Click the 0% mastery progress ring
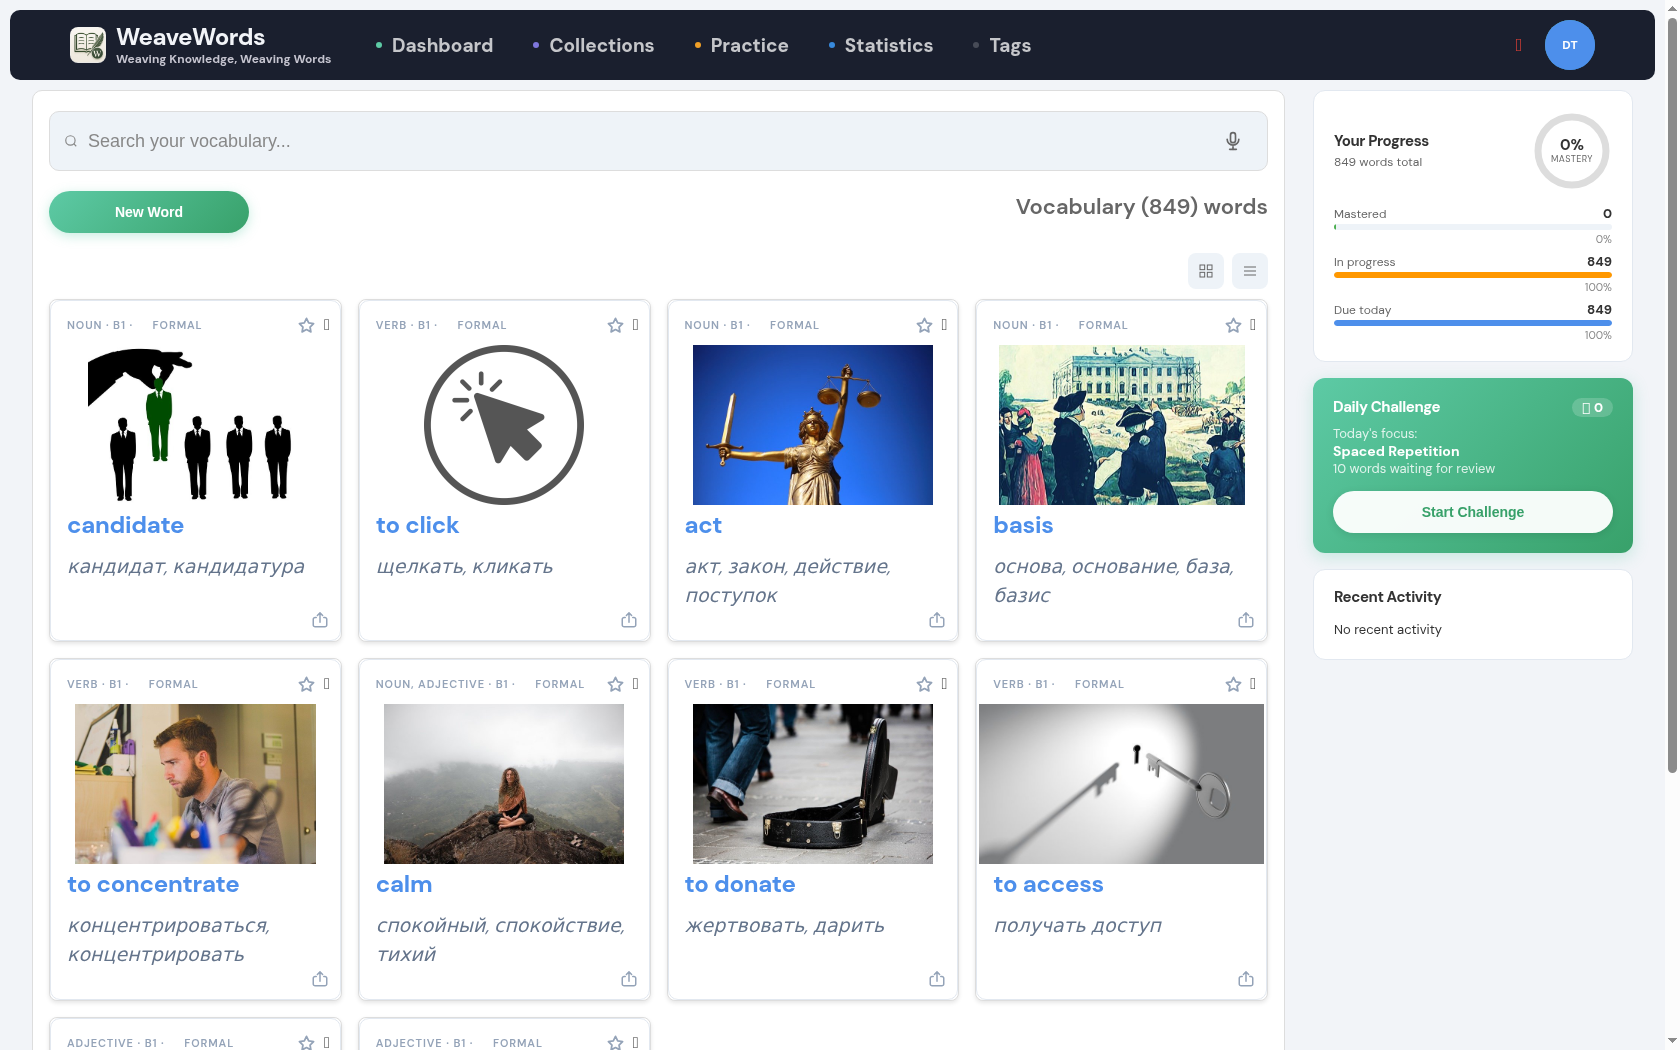 1571,151
